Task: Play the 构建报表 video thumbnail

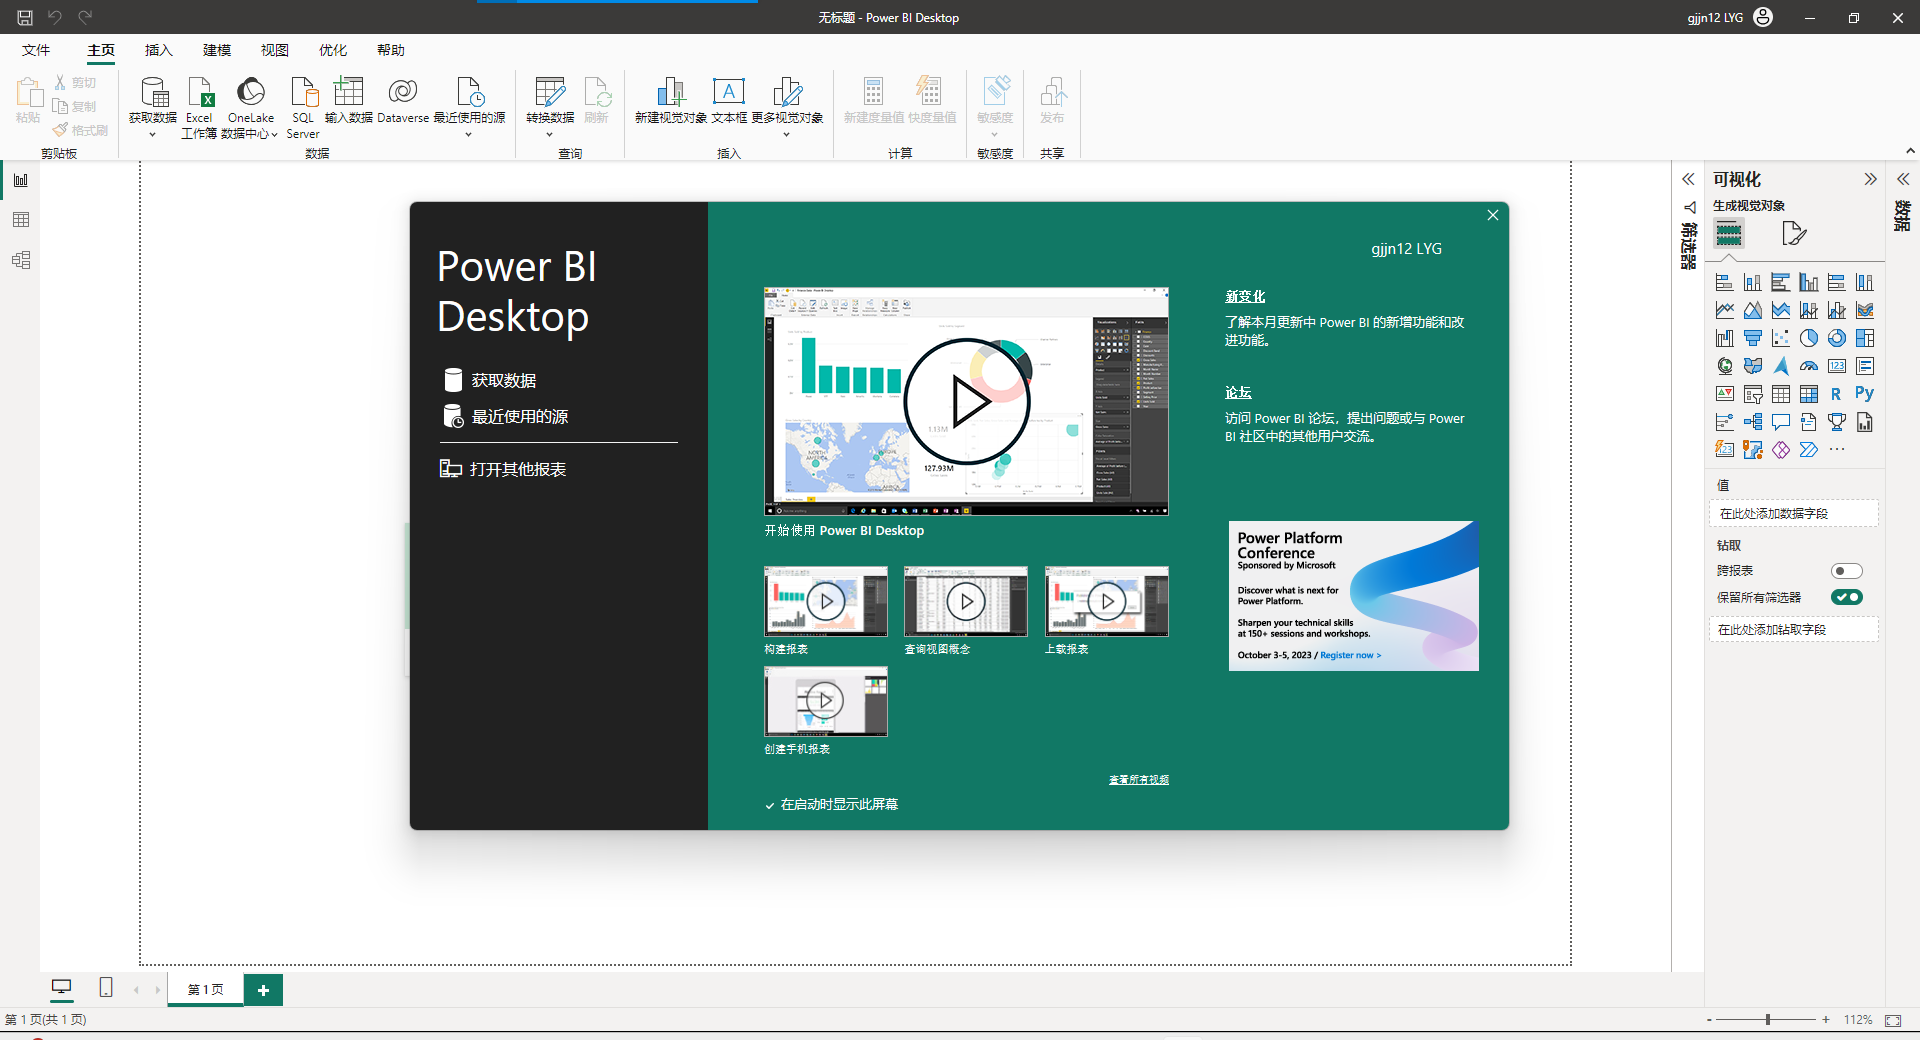Action: coord(826,601)
